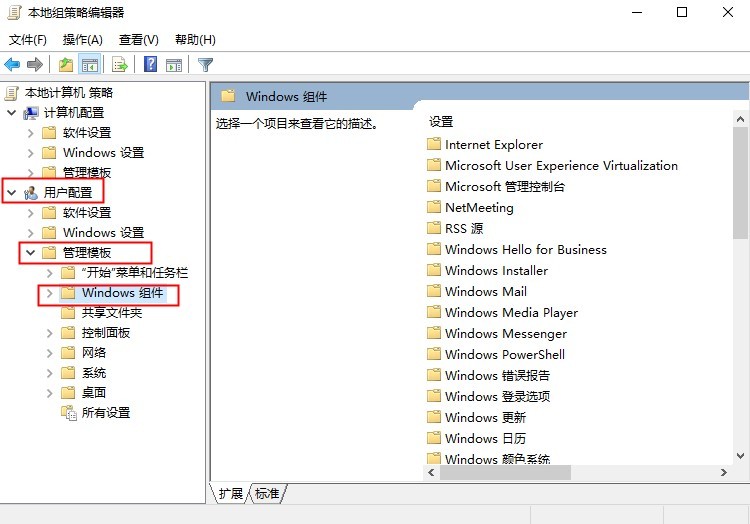Click vertical scrollbar down arrow
This screenshot has height=524, width=750.
740,456
